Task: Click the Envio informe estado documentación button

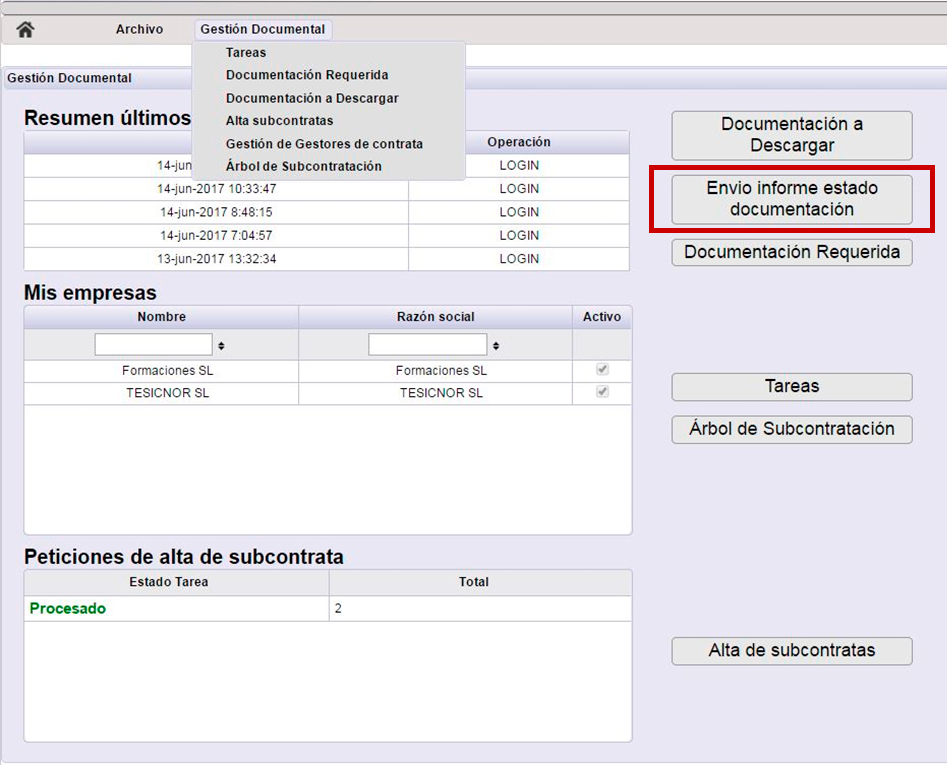Action: 792,199
